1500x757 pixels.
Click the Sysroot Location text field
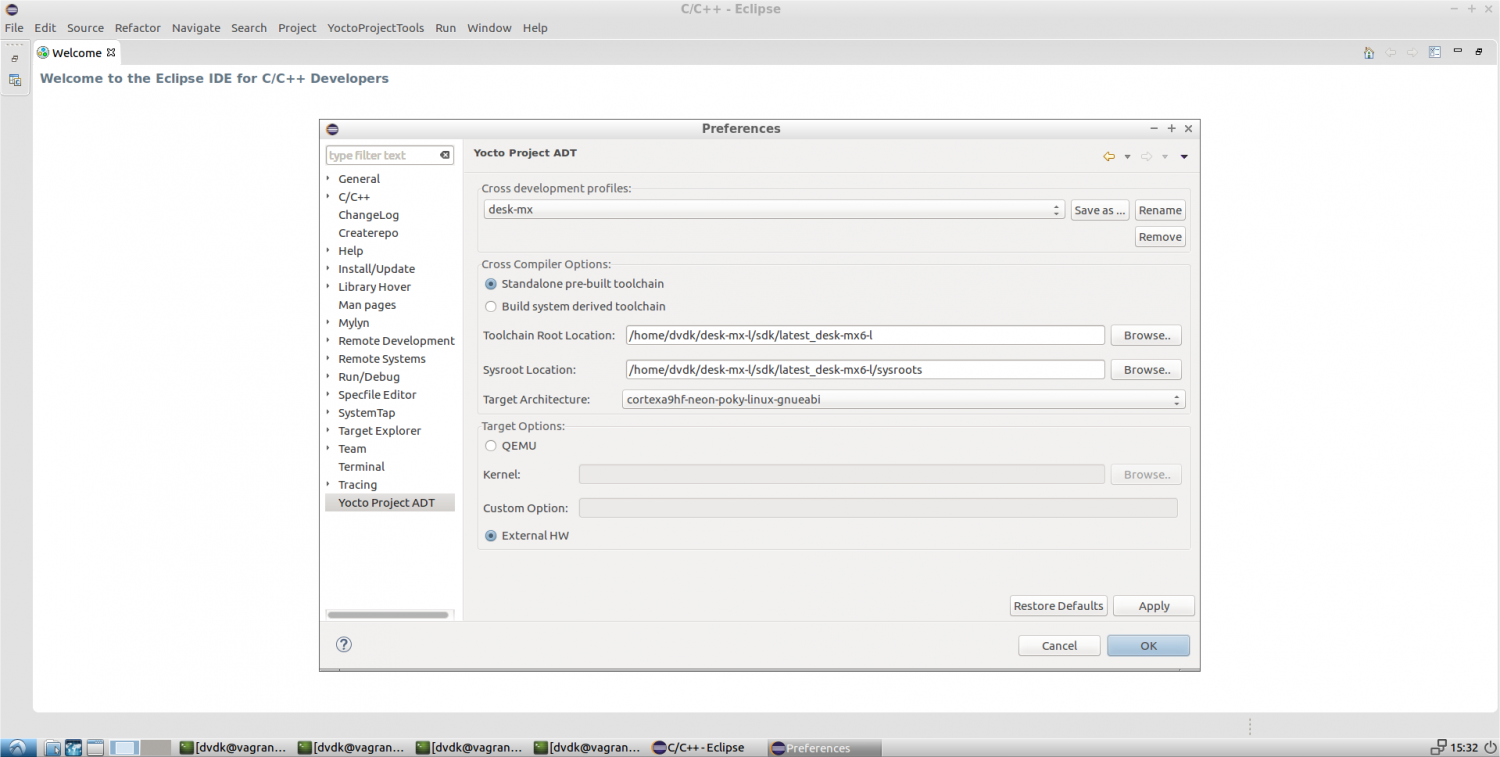[864, 370]
